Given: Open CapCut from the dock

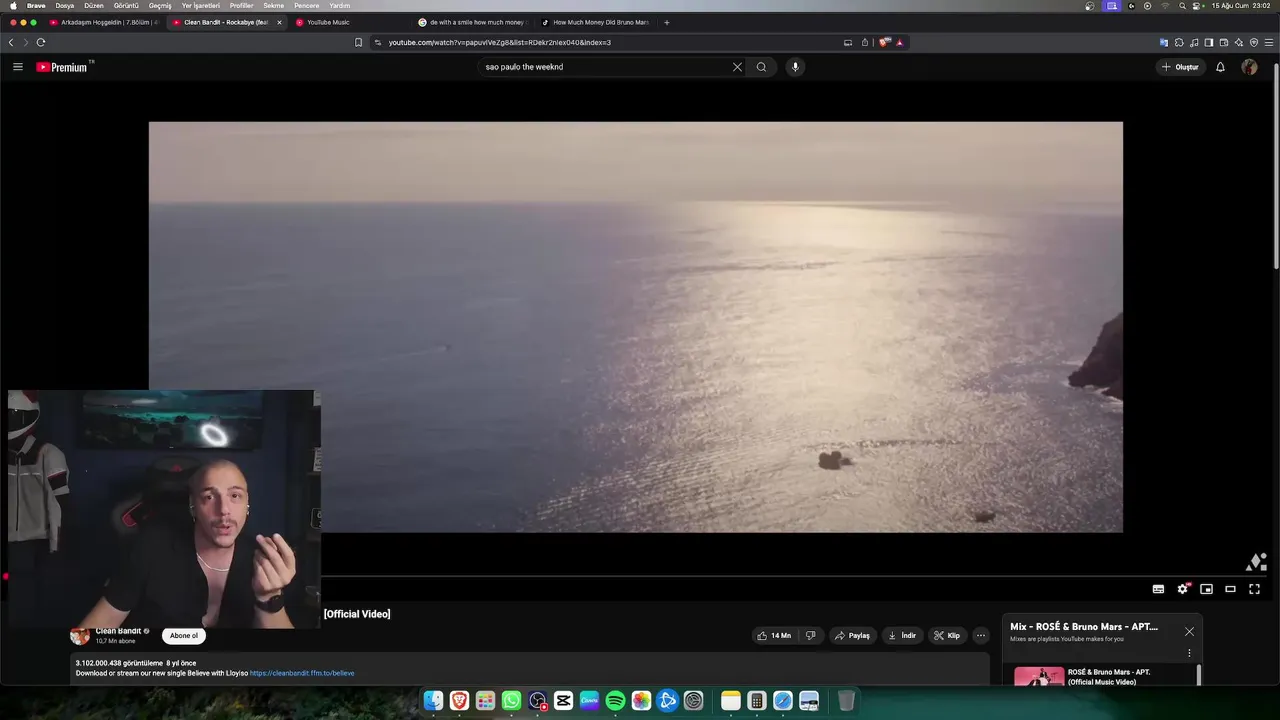Looking at the screenshot, I should [563, 701].
